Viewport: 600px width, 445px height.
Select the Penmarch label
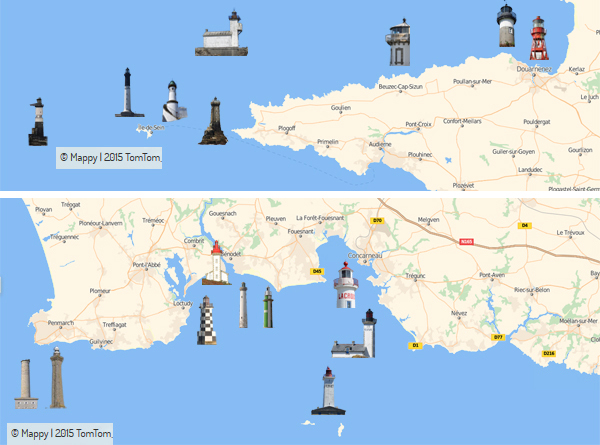(x=61, y=323)
